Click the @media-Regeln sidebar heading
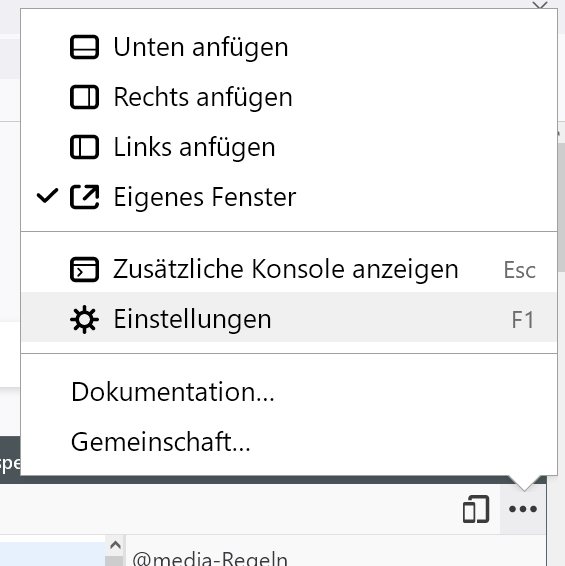Viewport: 565px width, 566px height. click(210, 559)
